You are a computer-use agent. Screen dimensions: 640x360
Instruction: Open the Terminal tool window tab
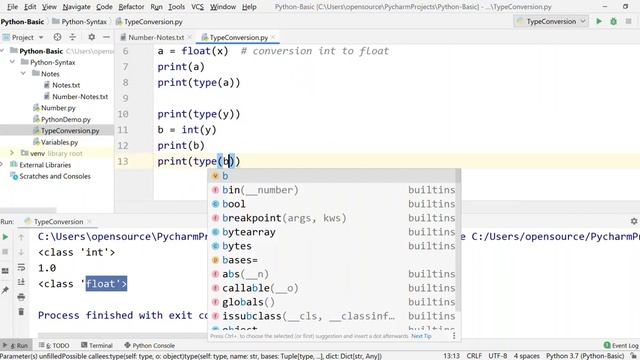pyautogui.click(x=97, y=345)
